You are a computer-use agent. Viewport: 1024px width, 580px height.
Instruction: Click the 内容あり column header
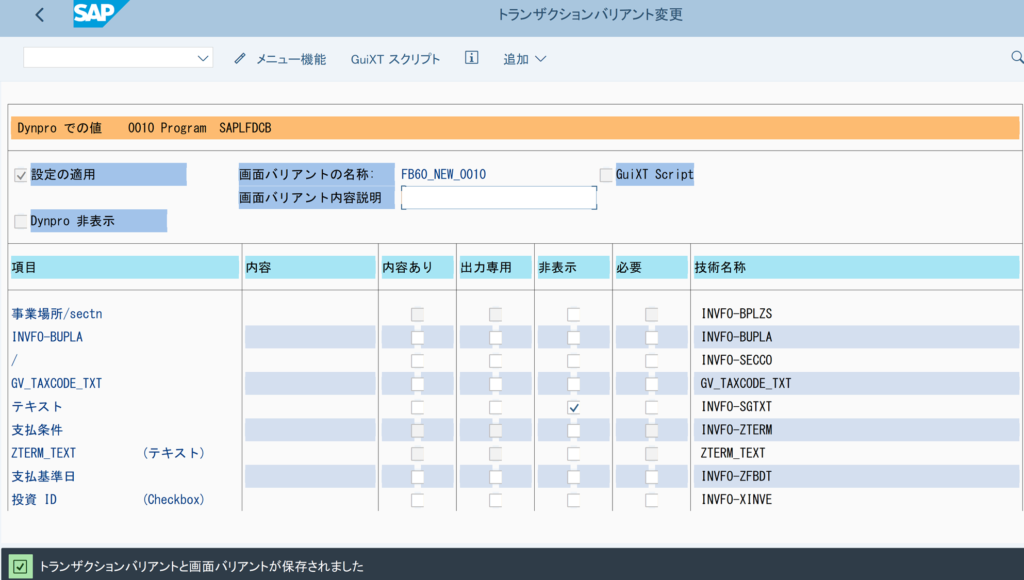417,267
